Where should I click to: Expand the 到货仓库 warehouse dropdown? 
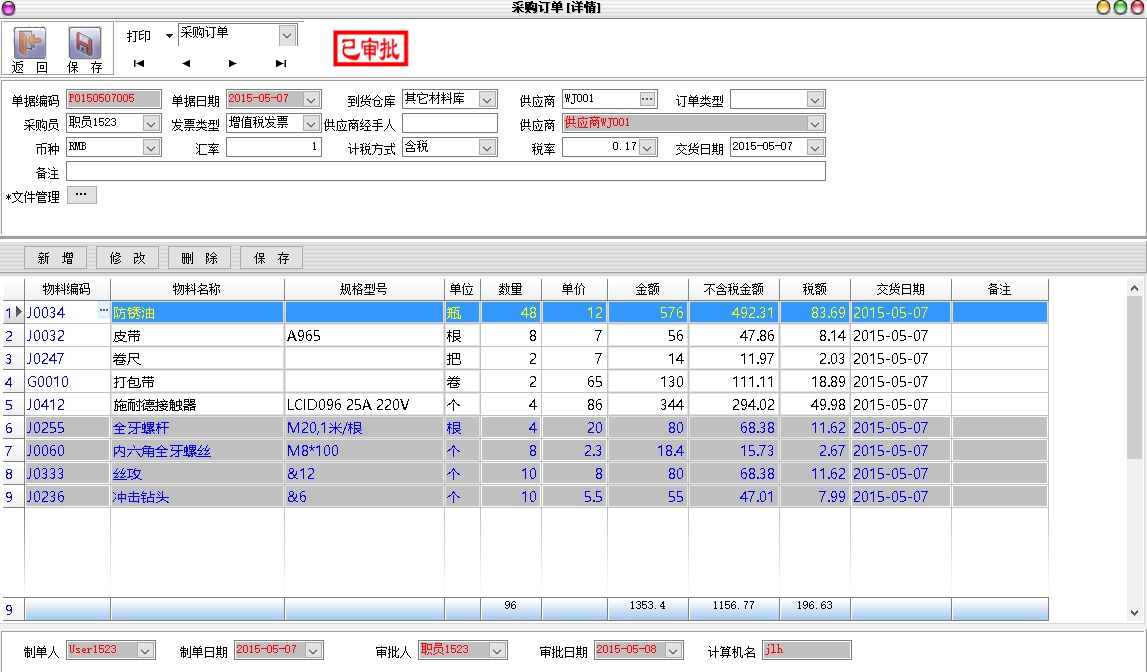tap(487, 99)
